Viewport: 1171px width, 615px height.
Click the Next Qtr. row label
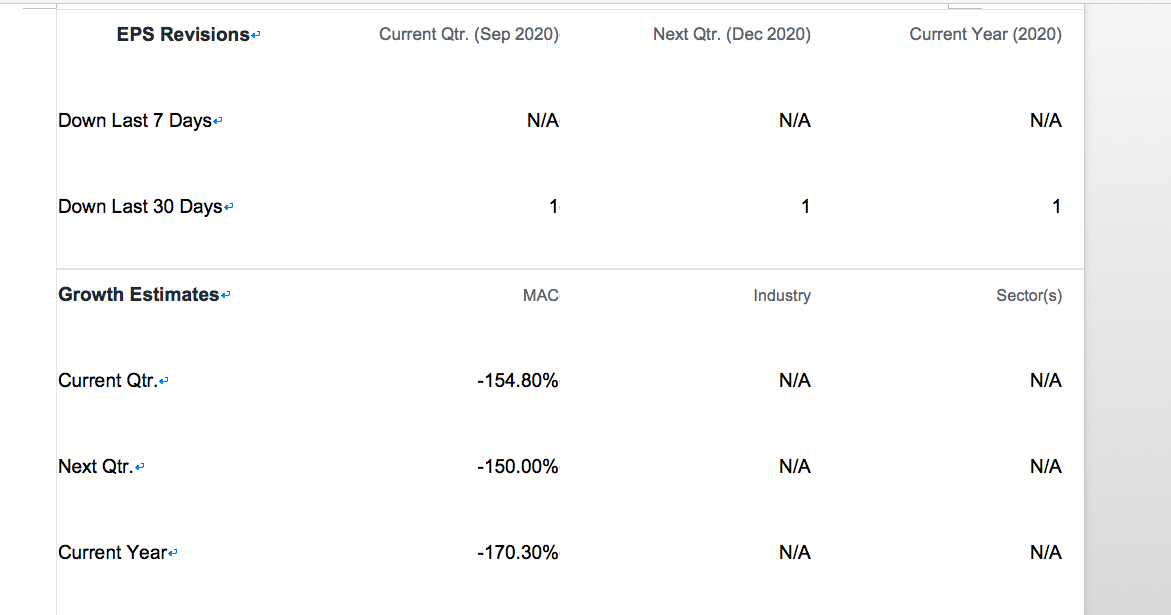tap(96, 466)
